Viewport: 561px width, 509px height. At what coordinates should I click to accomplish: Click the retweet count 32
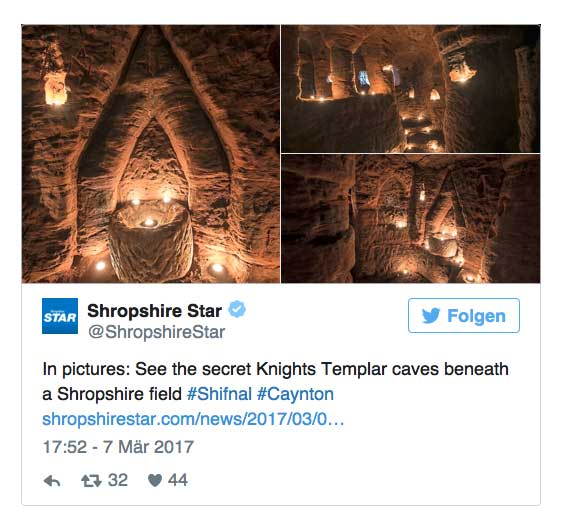(118, 480)
